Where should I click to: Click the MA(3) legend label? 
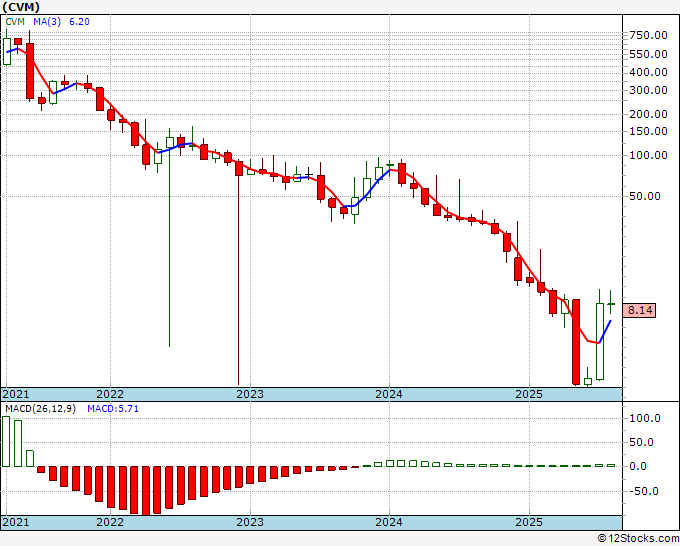(47, 22)
